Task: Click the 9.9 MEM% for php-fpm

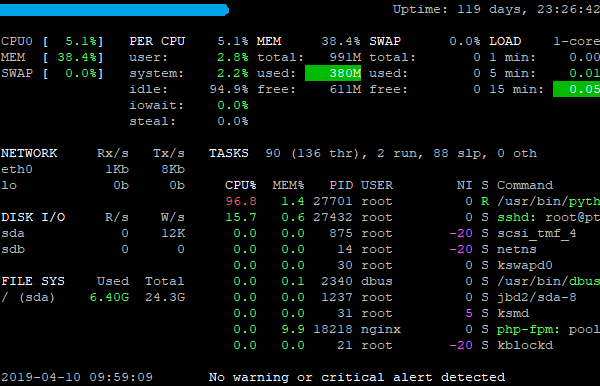Action: (x=293, y=329)
